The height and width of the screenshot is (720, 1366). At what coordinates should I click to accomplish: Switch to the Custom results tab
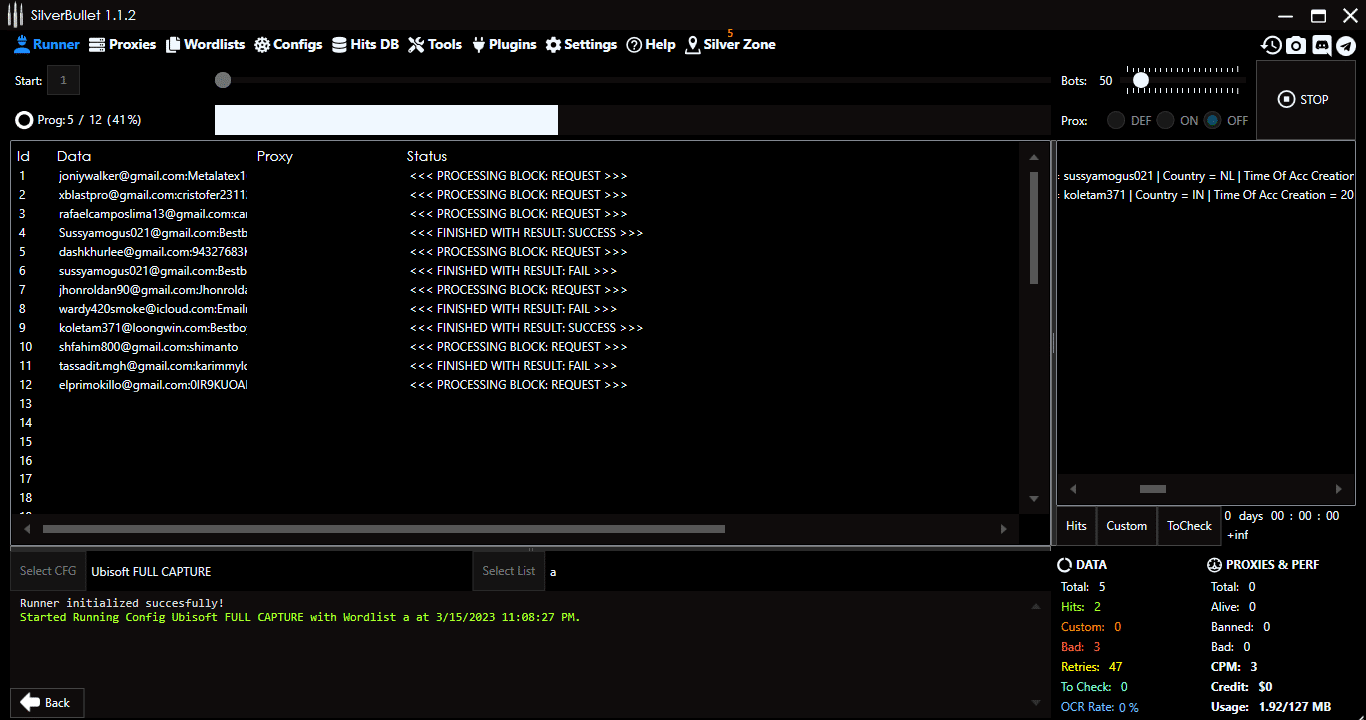pyautogui.click(x=1126, y=525)
